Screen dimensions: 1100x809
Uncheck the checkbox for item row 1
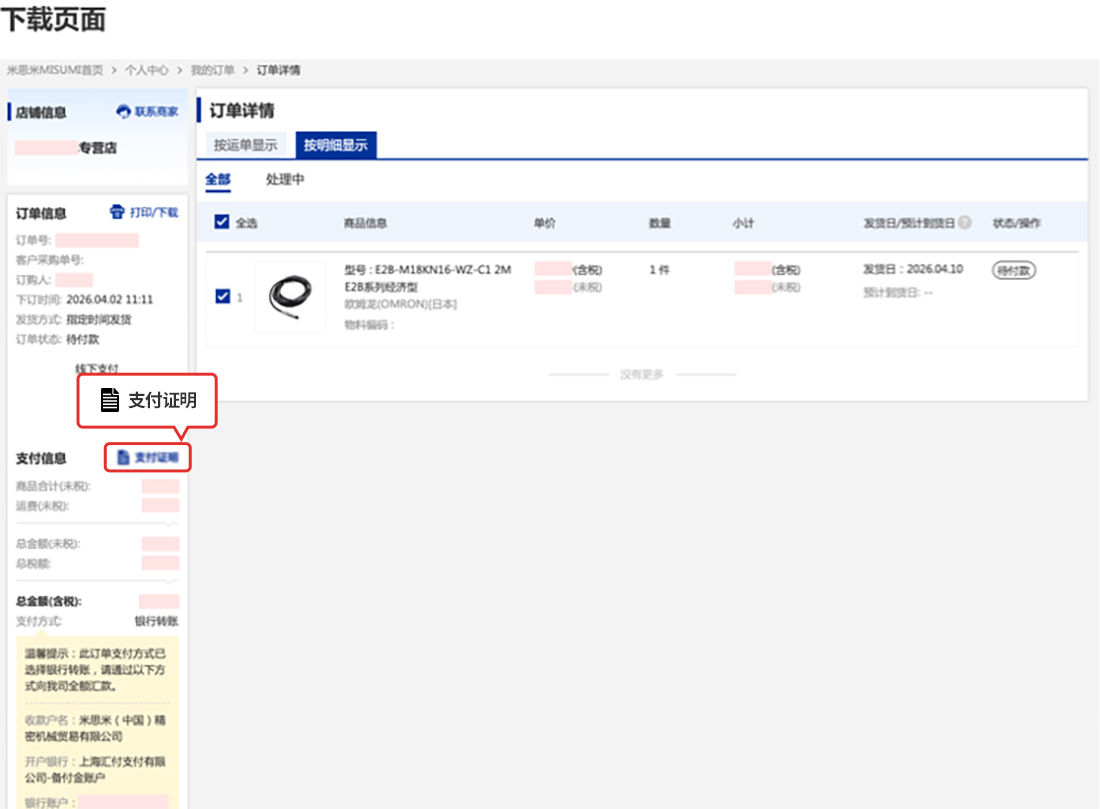click(222, 297)
